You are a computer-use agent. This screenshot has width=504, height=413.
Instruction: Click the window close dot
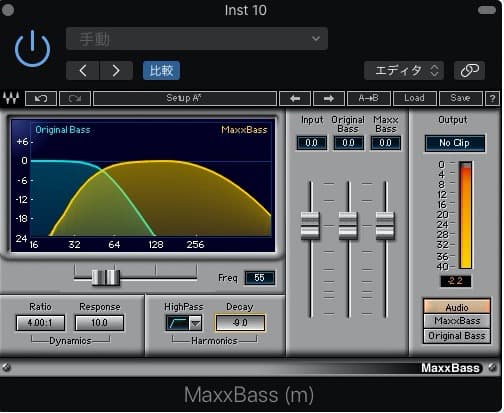click(x=8, y=10)
